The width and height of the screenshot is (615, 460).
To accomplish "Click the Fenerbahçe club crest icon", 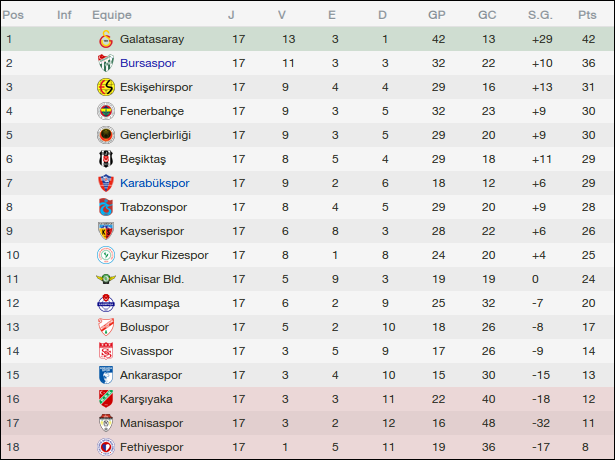I will [104, 111].
